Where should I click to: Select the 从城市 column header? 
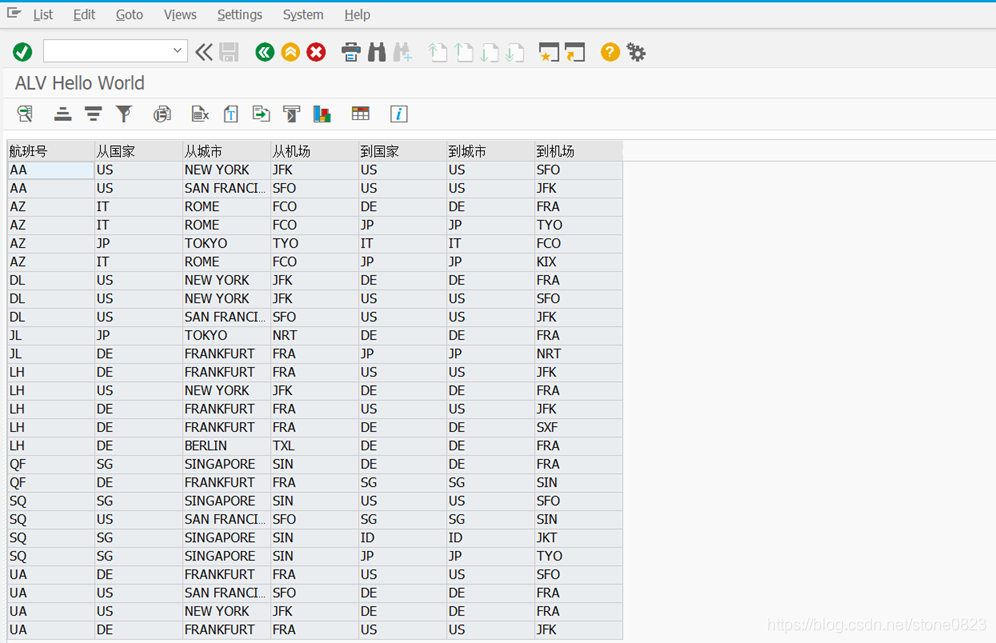[x=226, y=151]
